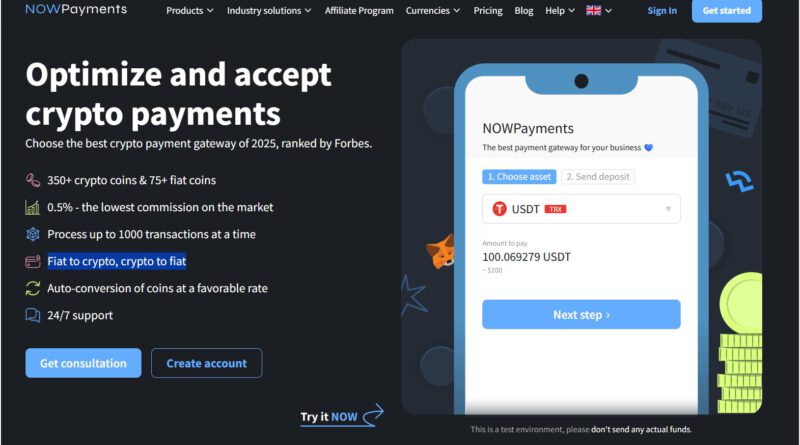
Task: Click the Sign In link
Action: point(662,10)
